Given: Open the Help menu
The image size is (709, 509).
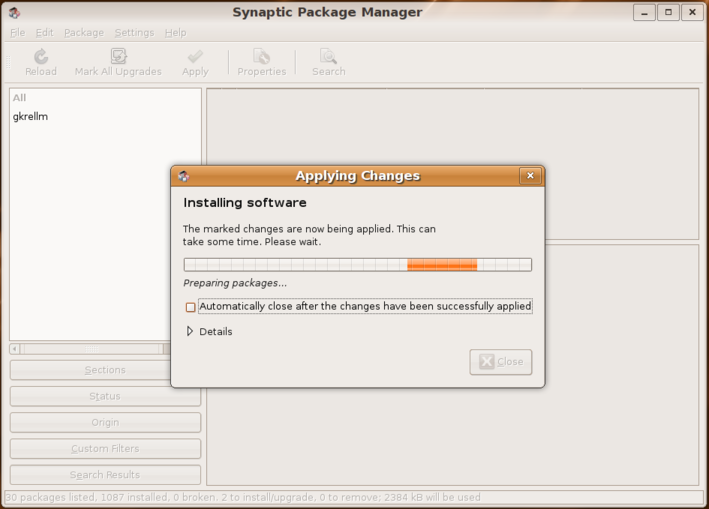Looking at the screenshot, I should (x=175, y=33).
